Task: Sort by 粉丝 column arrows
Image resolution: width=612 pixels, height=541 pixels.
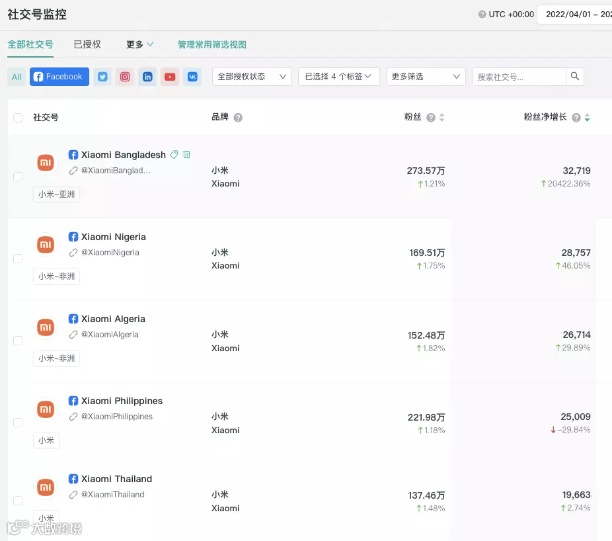Action: tap(442, 117)
